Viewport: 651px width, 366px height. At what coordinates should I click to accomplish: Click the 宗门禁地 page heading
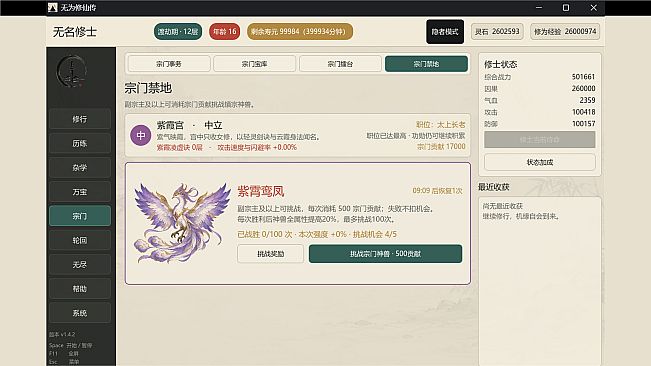click(148, 88)
